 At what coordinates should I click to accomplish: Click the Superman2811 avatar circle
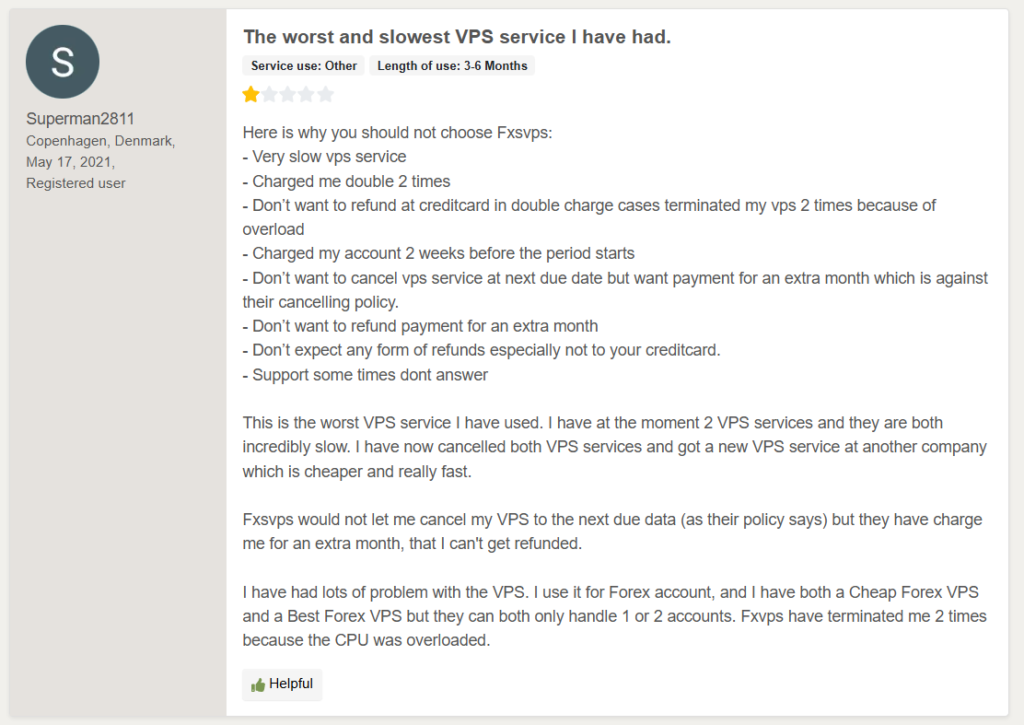click(62, 62)
